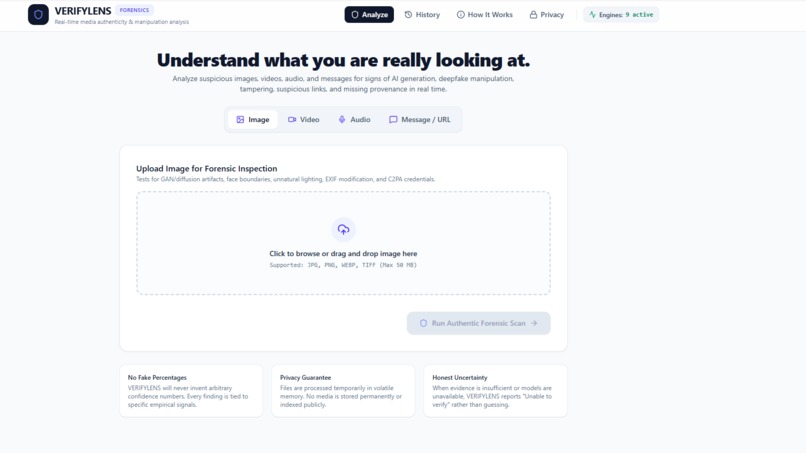
Task: Click the camera icon on the Video tab
Action: pyautogui.click(x=292, y=119)
